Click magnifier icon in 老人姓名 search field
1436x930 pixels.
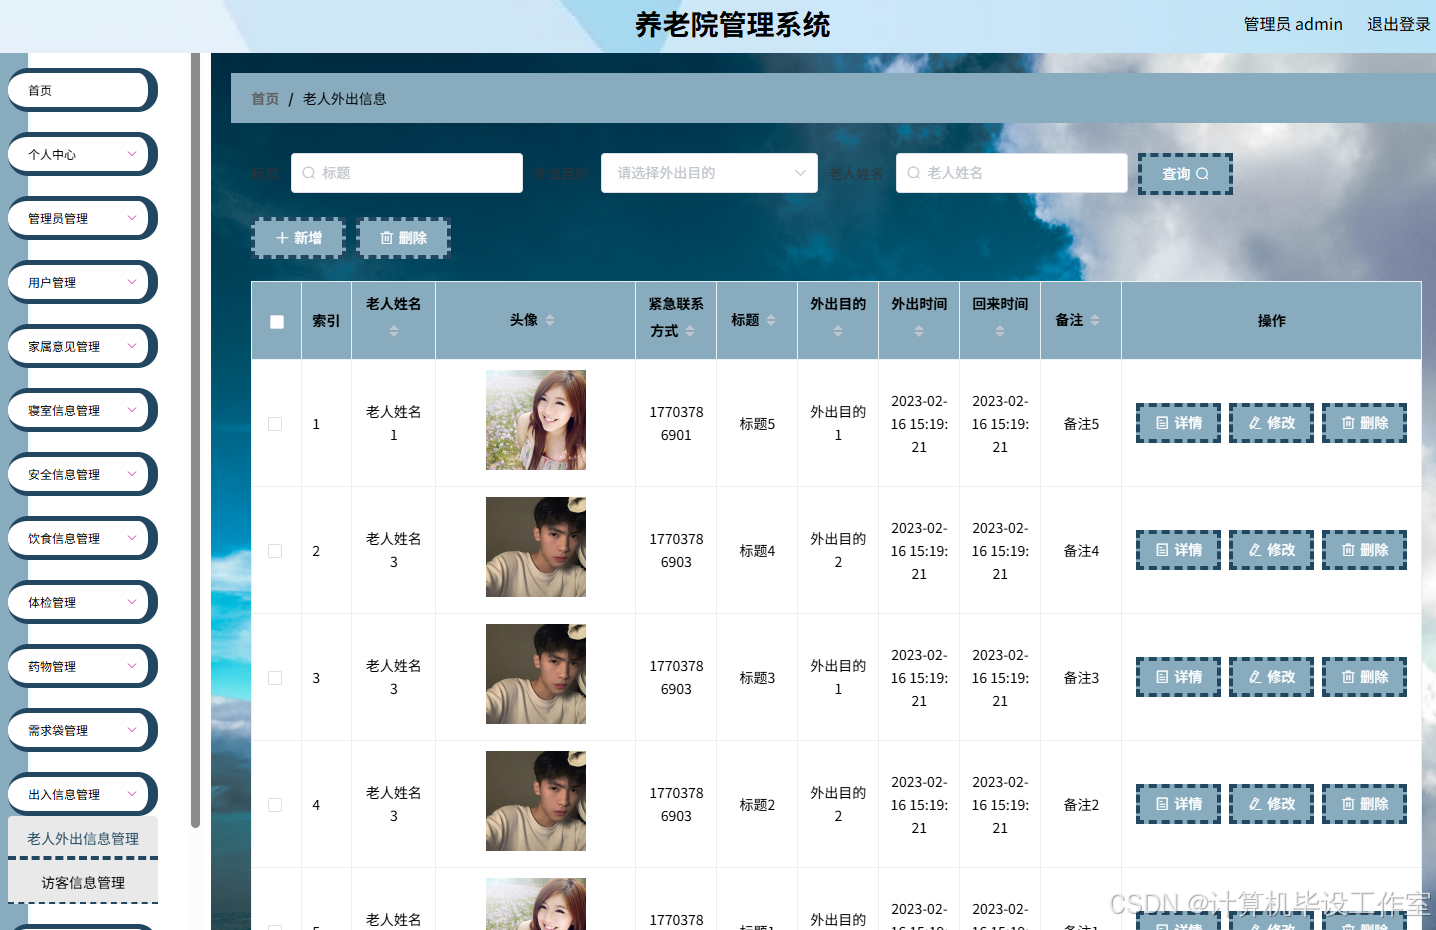click(x=914, y=173)
